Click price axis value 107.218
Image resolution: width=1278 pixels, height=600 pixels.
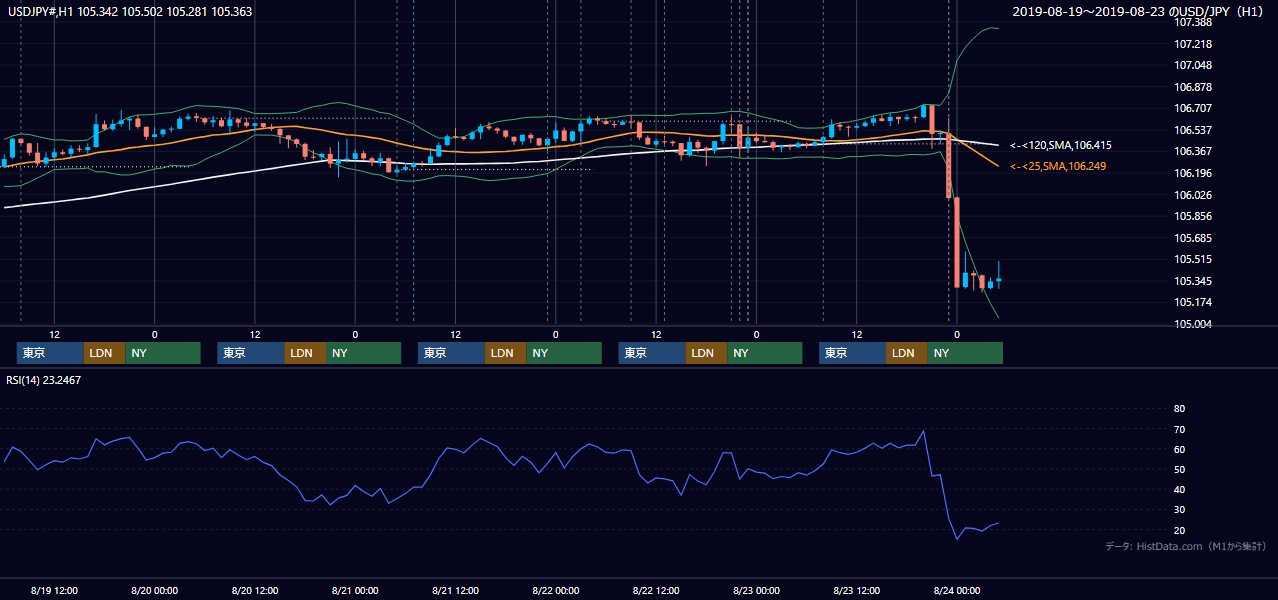(x=1193, y=44)
